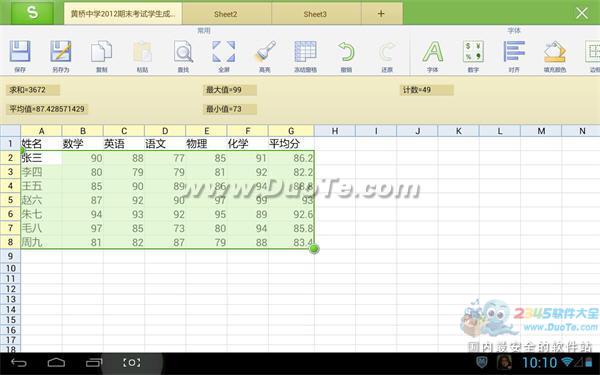
Task: Click the 计数=49 count statistic
Action: 426,90
